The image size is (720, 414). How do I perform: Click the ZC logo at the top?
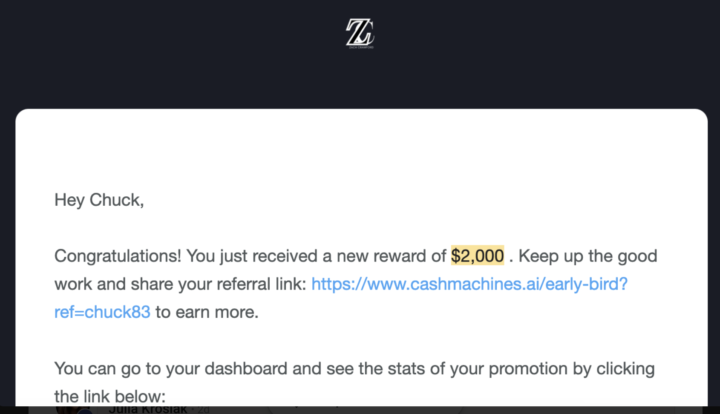pos(360,32)
